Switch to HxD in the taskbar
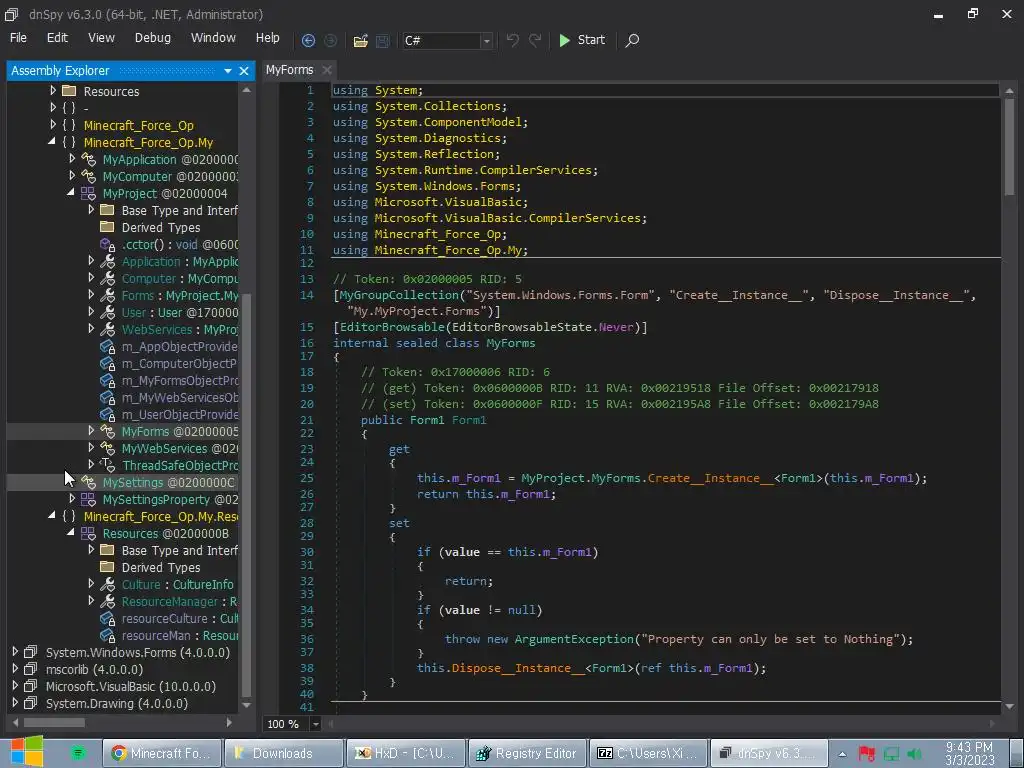1024x768 pixels. tap(406, 753)
